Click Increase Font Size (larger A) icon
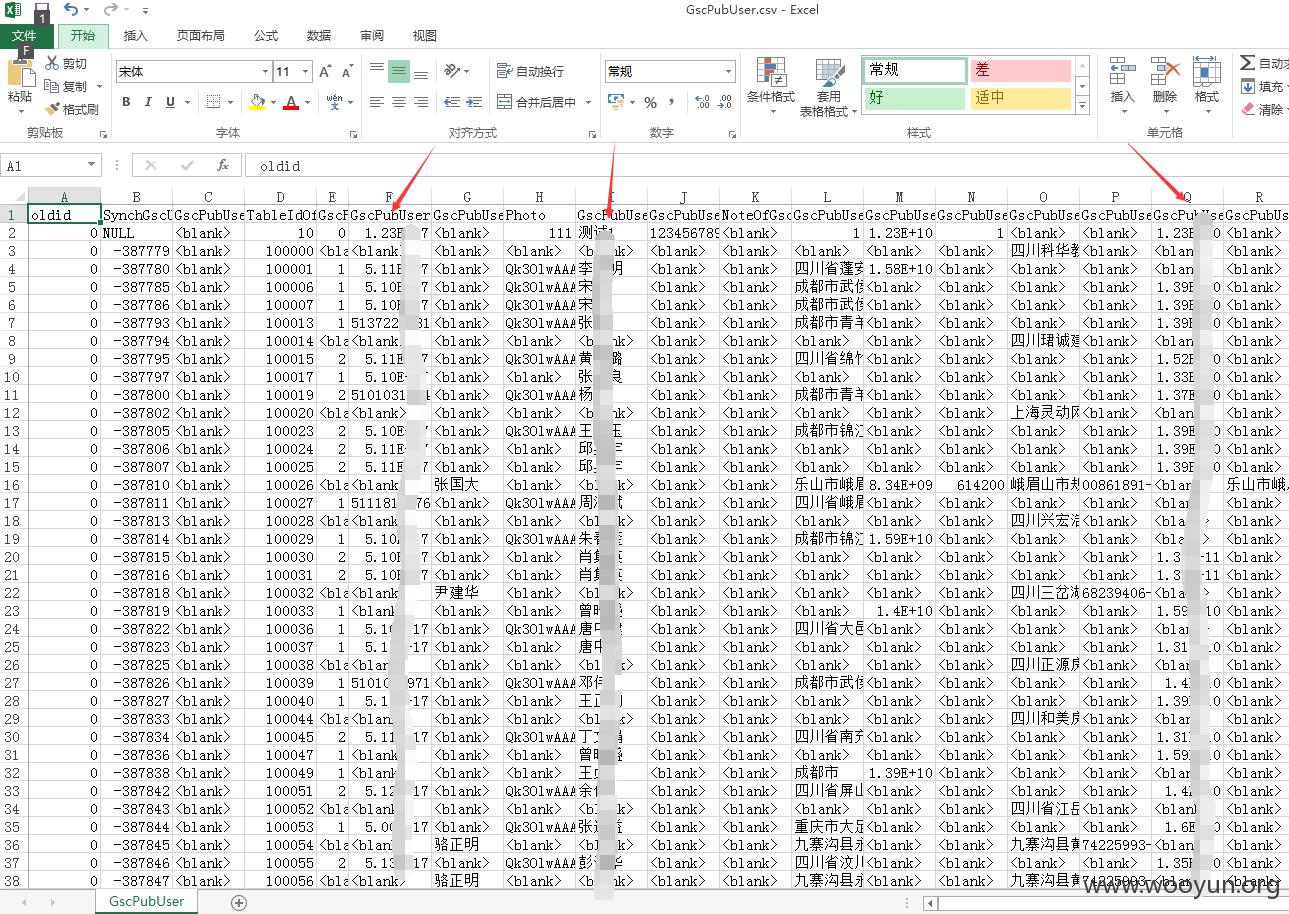The width and height of the screenshot is (1289, 914). pos(325,72)
